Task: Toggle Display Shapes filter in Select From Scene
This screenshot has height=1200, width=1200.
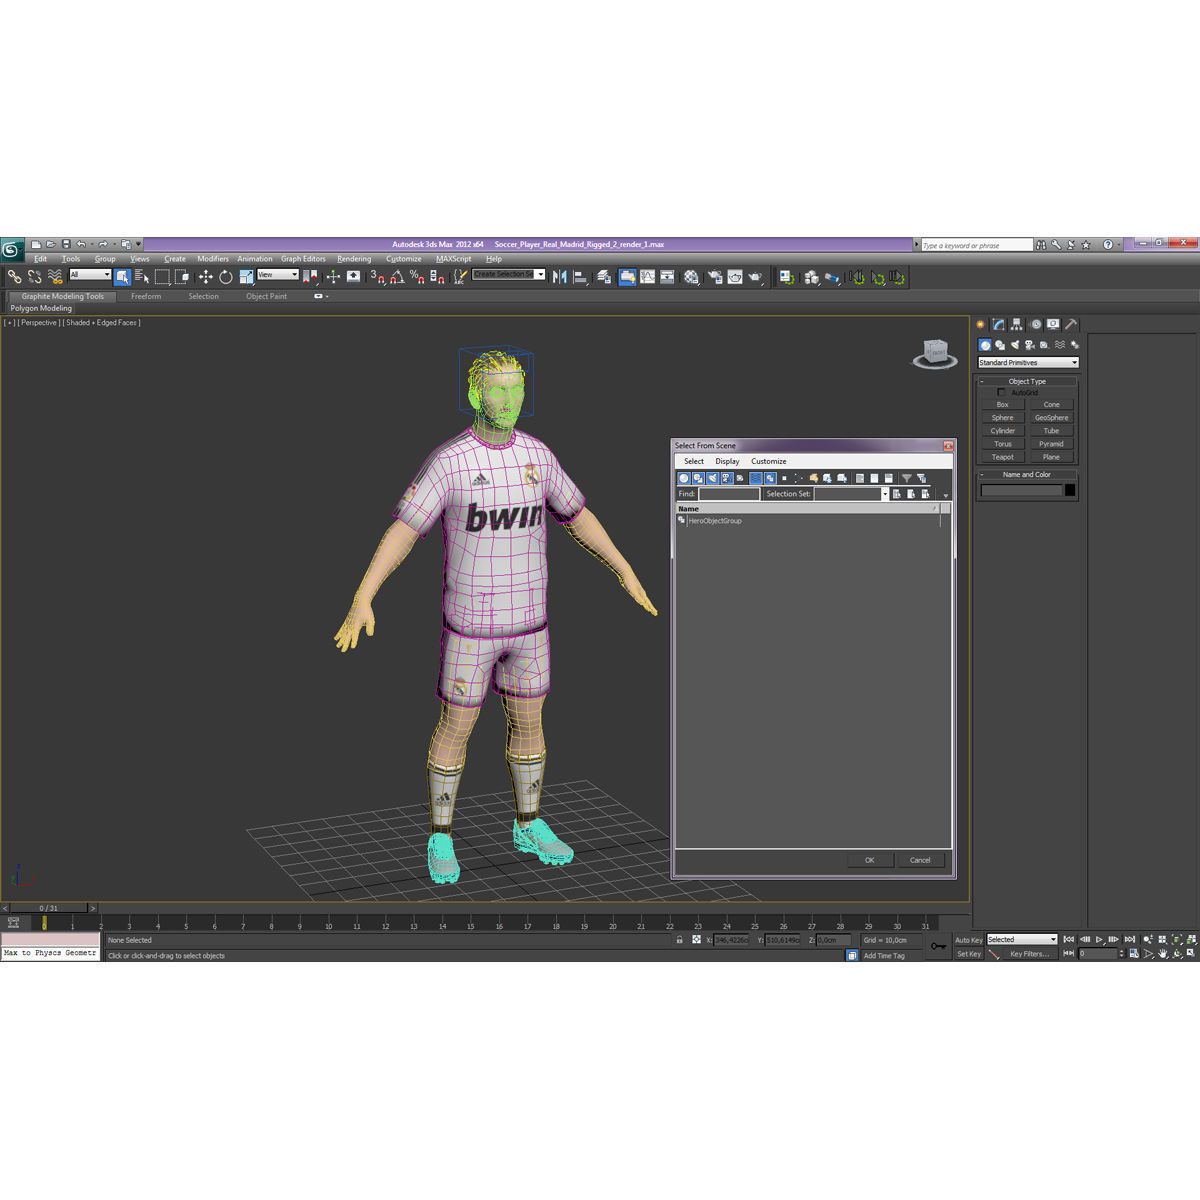Action: [x=698, y=478]
